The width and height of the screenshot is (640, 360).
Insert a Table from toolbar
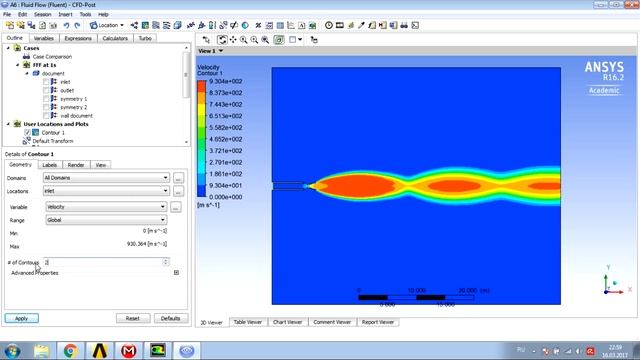pyautogui.click(x=280, y=25)
